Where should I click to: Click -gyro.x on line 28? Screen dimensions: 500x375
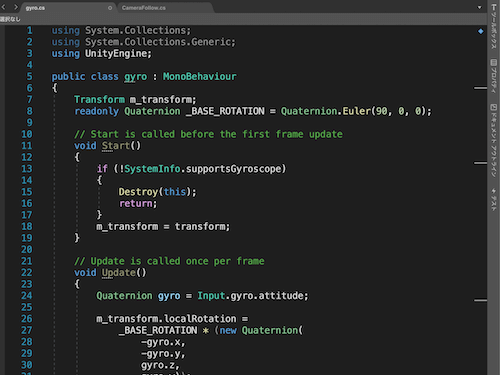[161, 342]
